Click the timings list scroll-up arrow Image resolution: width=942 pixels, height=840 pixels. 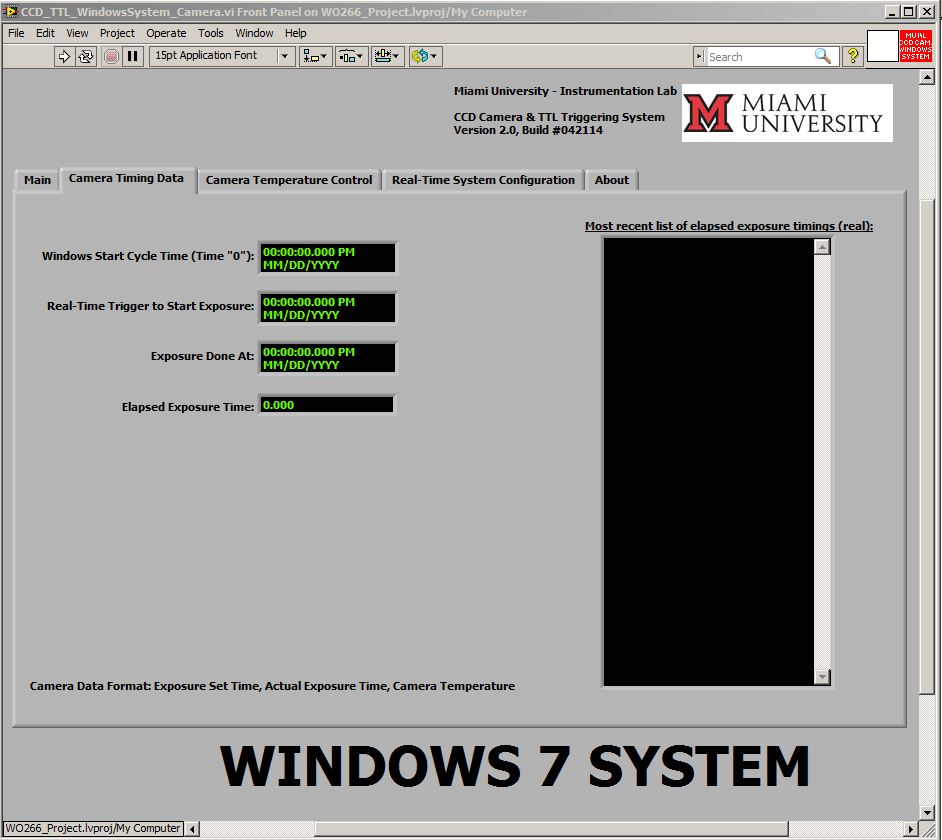(x=822, y=246)
